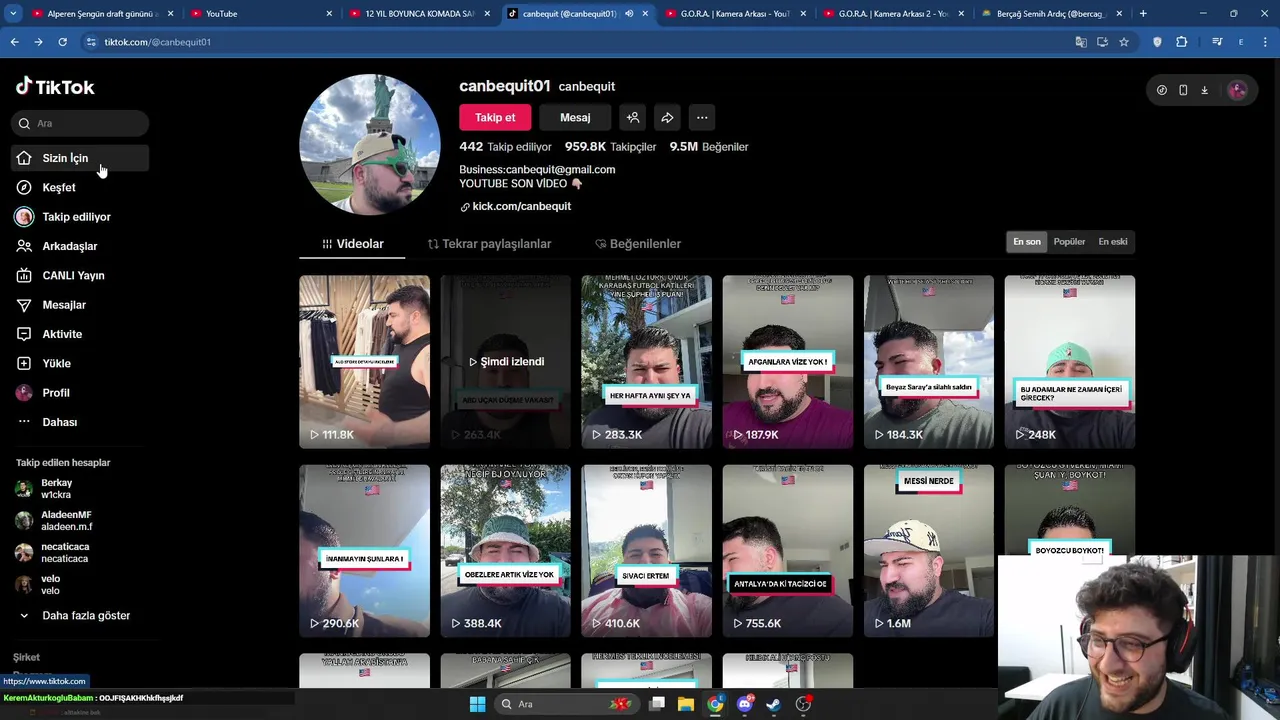The height and width of the screenshot is (720, 1280).
Task: Open the kick.com/canbequit bio link
Action: coord(515,206)
